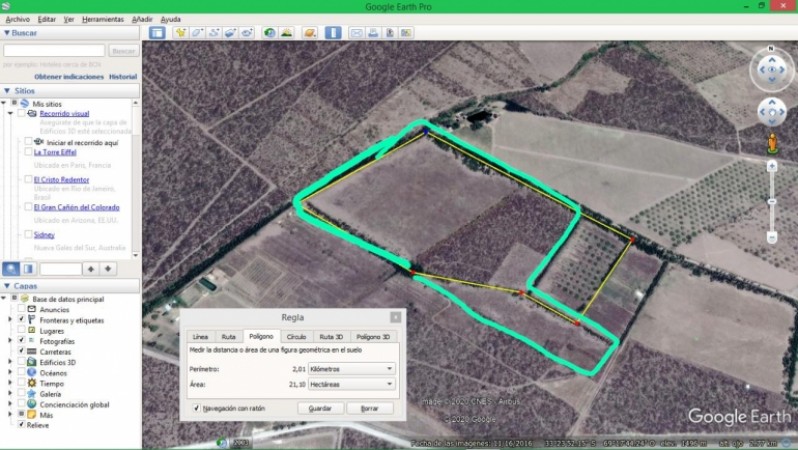The height and width of the screenshot is (450, 798).
Task: Collapse the Buscar panel
Action: pos(7,33)
